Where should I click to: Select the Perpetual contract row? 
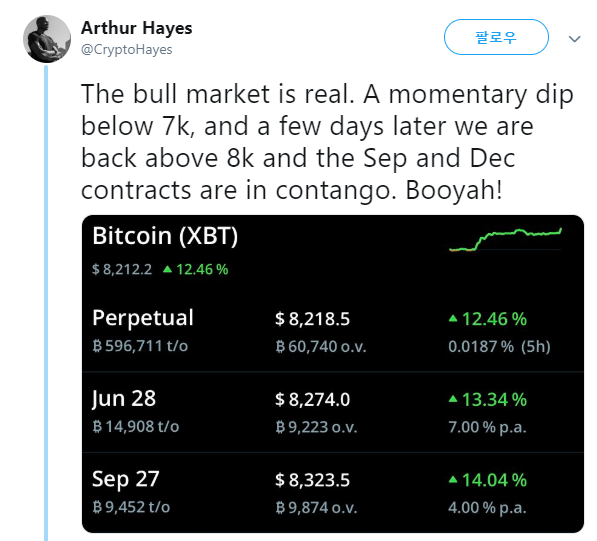(332, 331)
